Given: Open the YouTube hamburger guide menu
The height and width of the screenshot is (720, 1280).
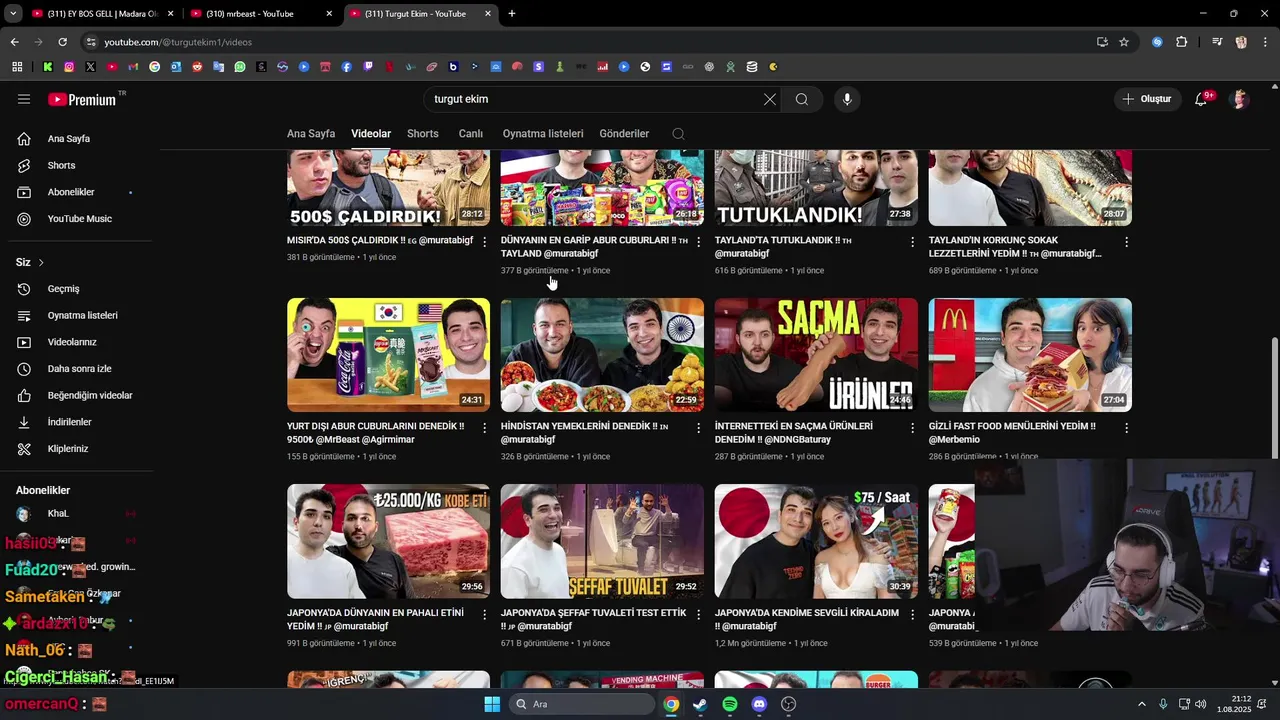Looking at the screenshot, I should point(24,99).
